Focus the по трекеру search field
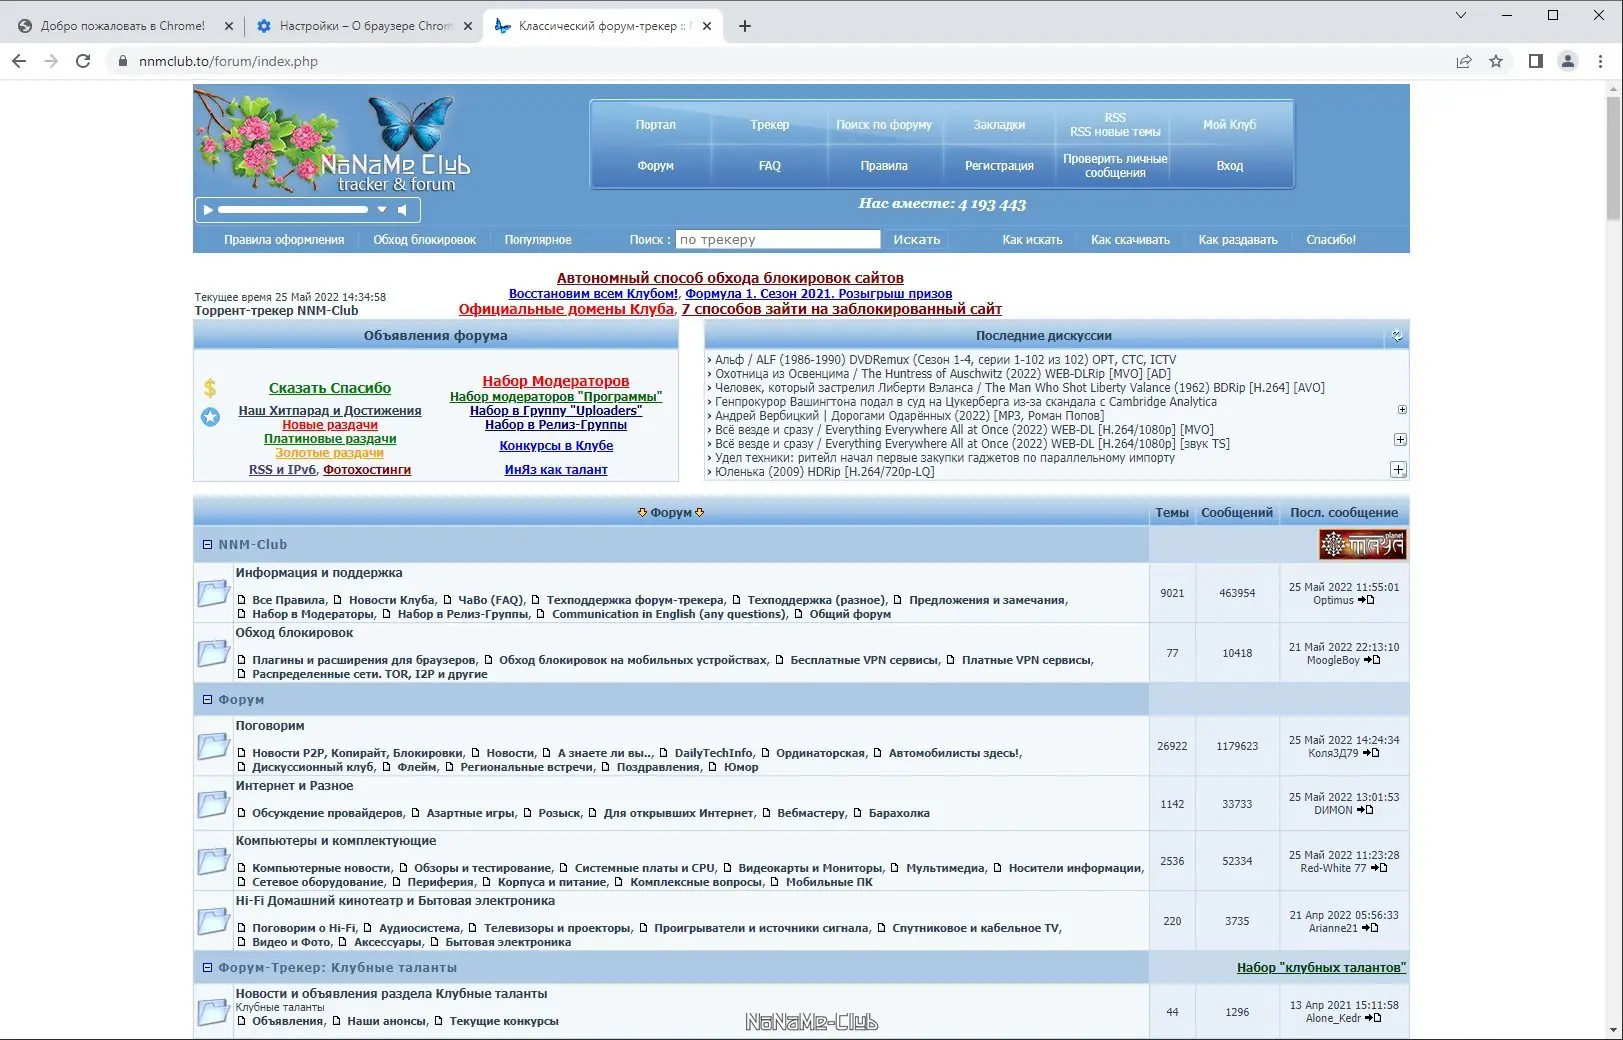 pyautogui.click(x=778, y=240)
